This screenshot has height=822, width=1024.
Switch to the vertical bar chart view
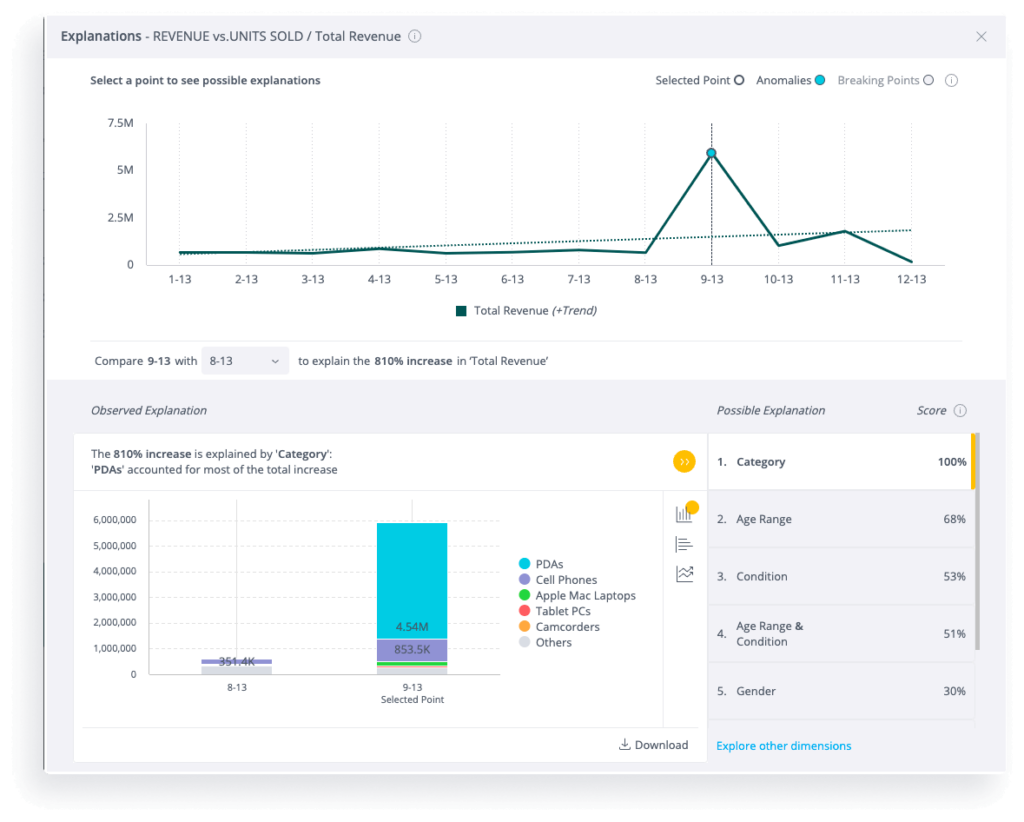click(x=684, y=514)
